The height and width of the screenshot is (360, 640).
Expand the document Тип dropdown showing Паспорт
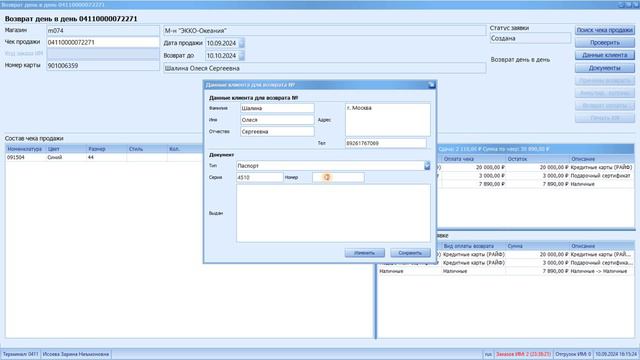tap(427, 166)
